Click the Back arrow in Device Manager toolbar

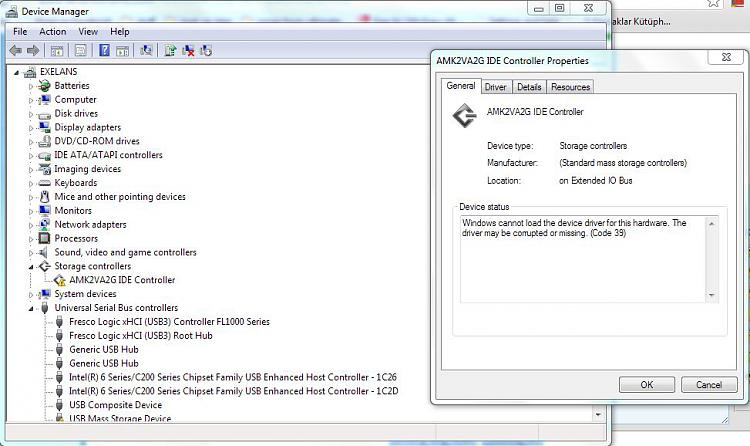(x=15, y=50)
